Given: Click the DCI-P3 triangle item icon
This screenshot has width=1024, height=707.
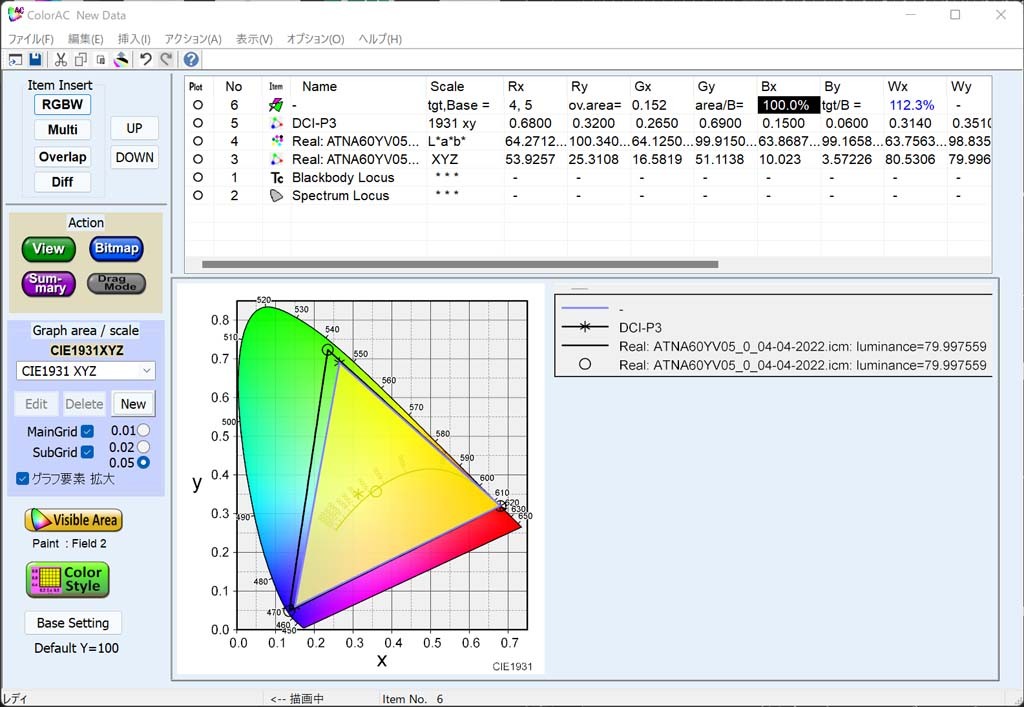Looking at the screenshot, I should pos(277,123).
